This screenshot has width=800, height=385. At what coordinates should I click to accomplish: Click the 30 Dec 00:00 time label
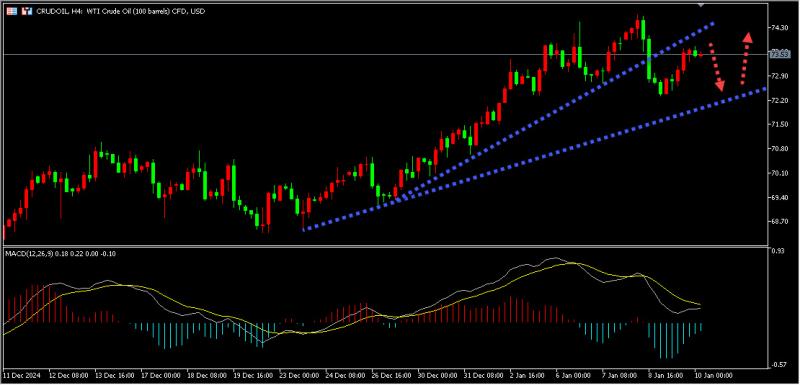tap(438, 374)
